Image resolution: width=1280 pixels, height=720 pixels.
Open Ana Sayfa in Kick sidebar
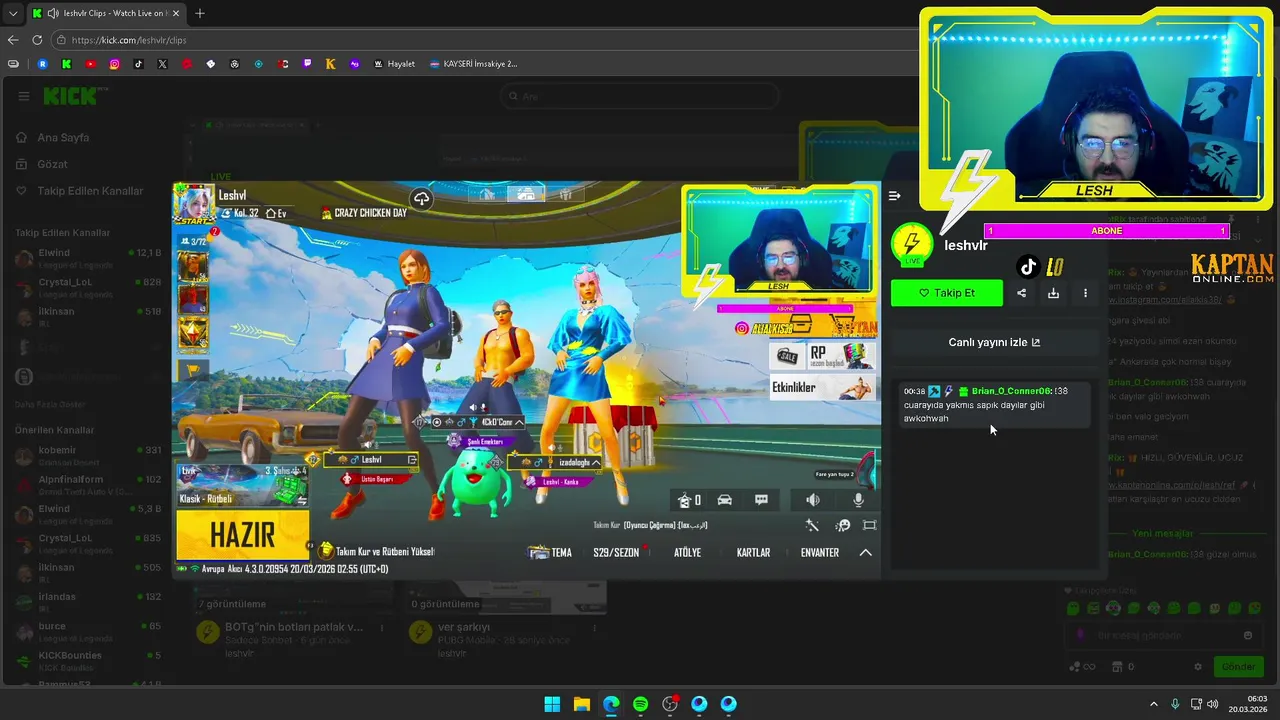(63, 137)
